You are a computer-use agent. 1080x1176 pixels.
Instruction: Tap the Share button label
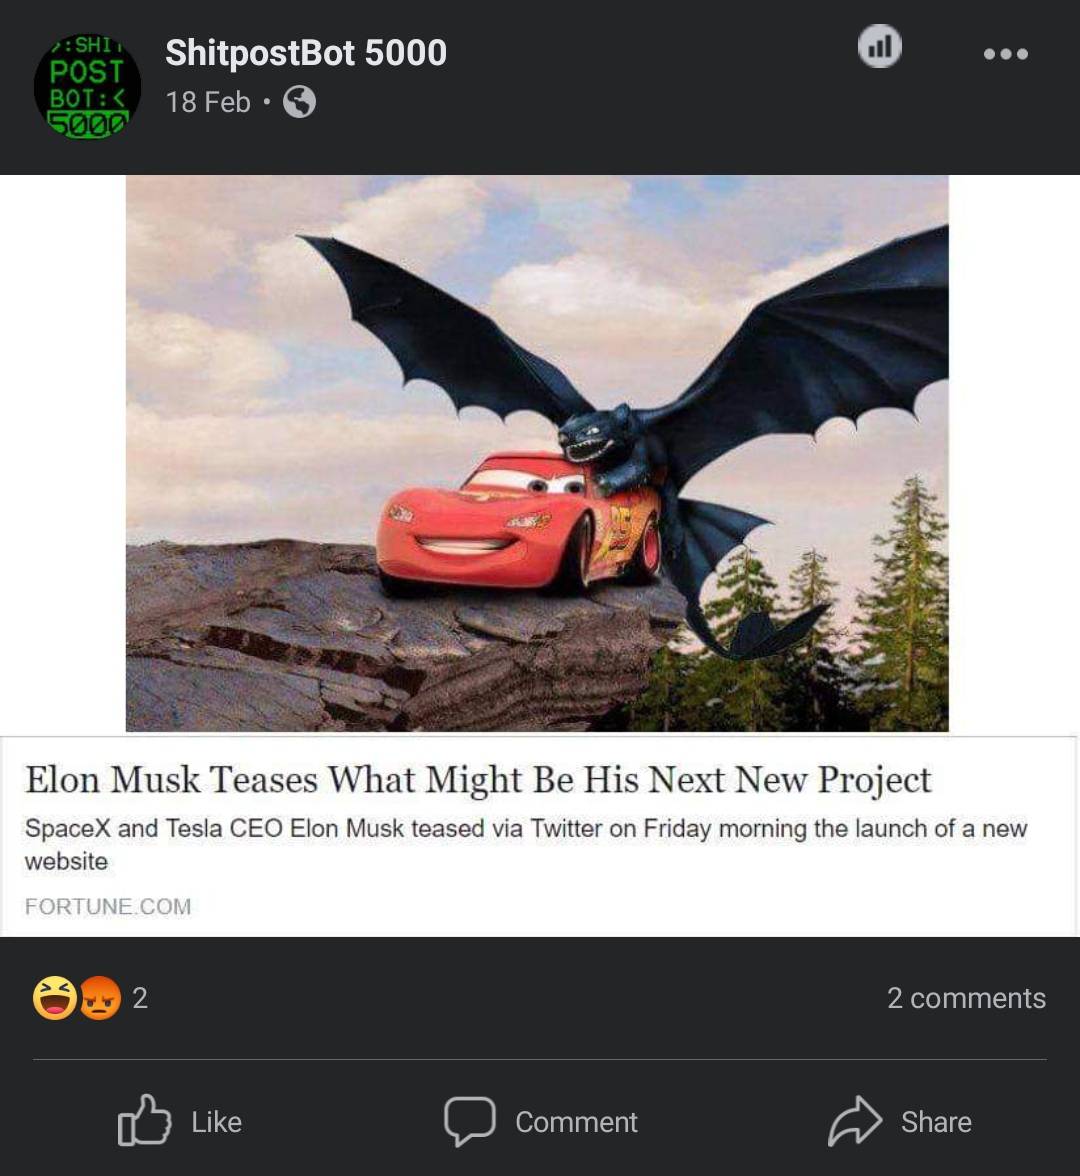click(x=936, y=1122)
